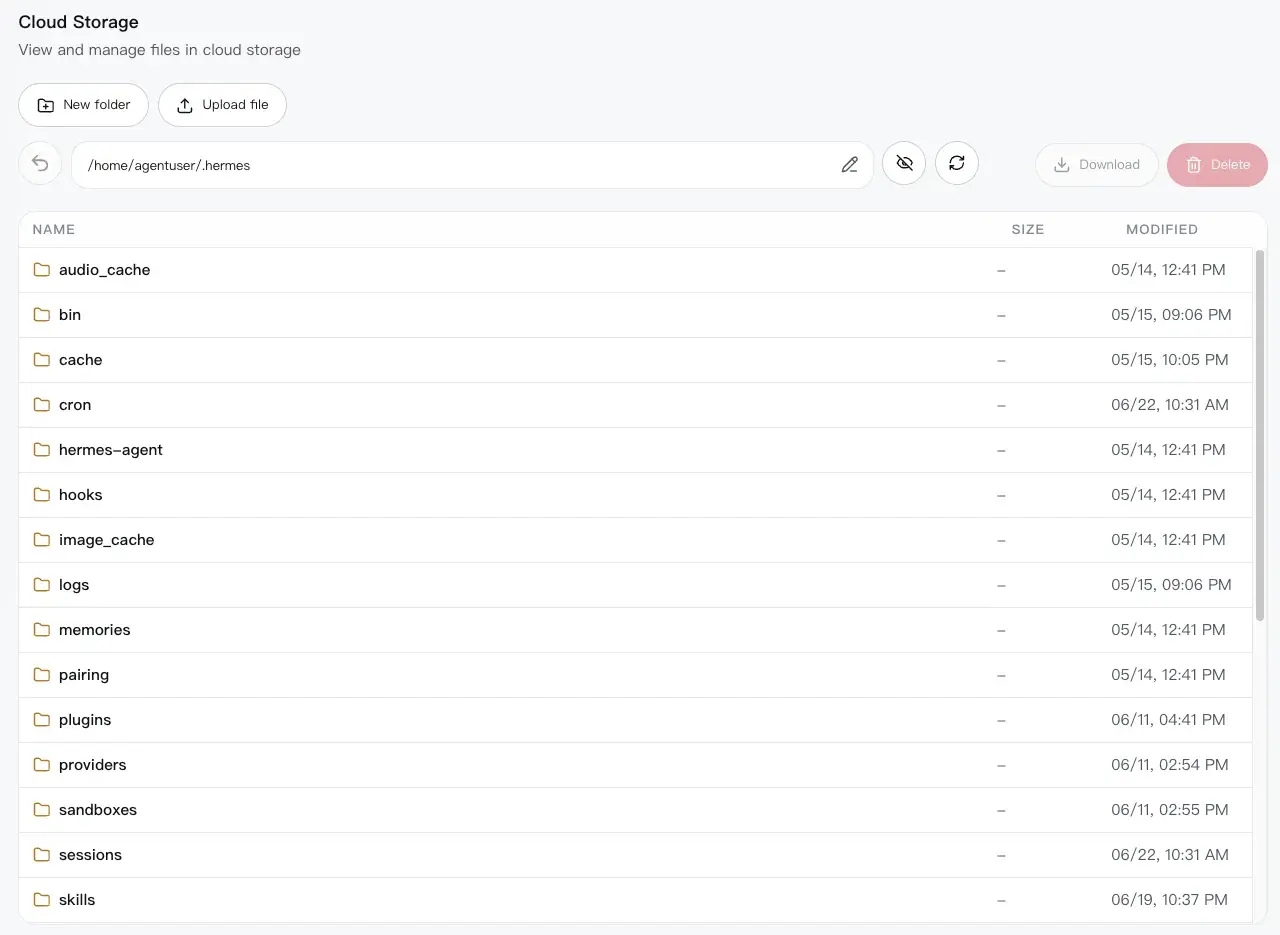Click the audio_cache folder icon

tap(42, 270)
